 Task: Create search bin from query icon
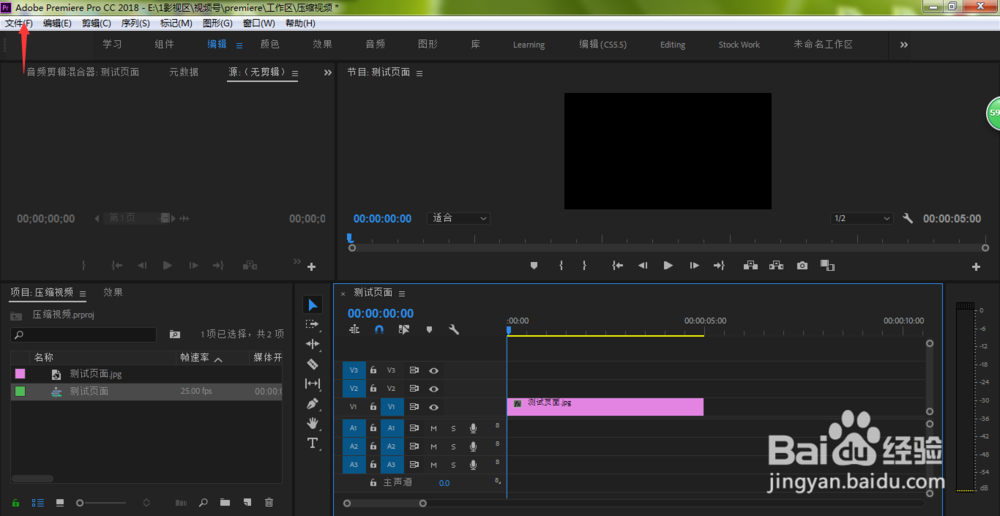point(175,334)
